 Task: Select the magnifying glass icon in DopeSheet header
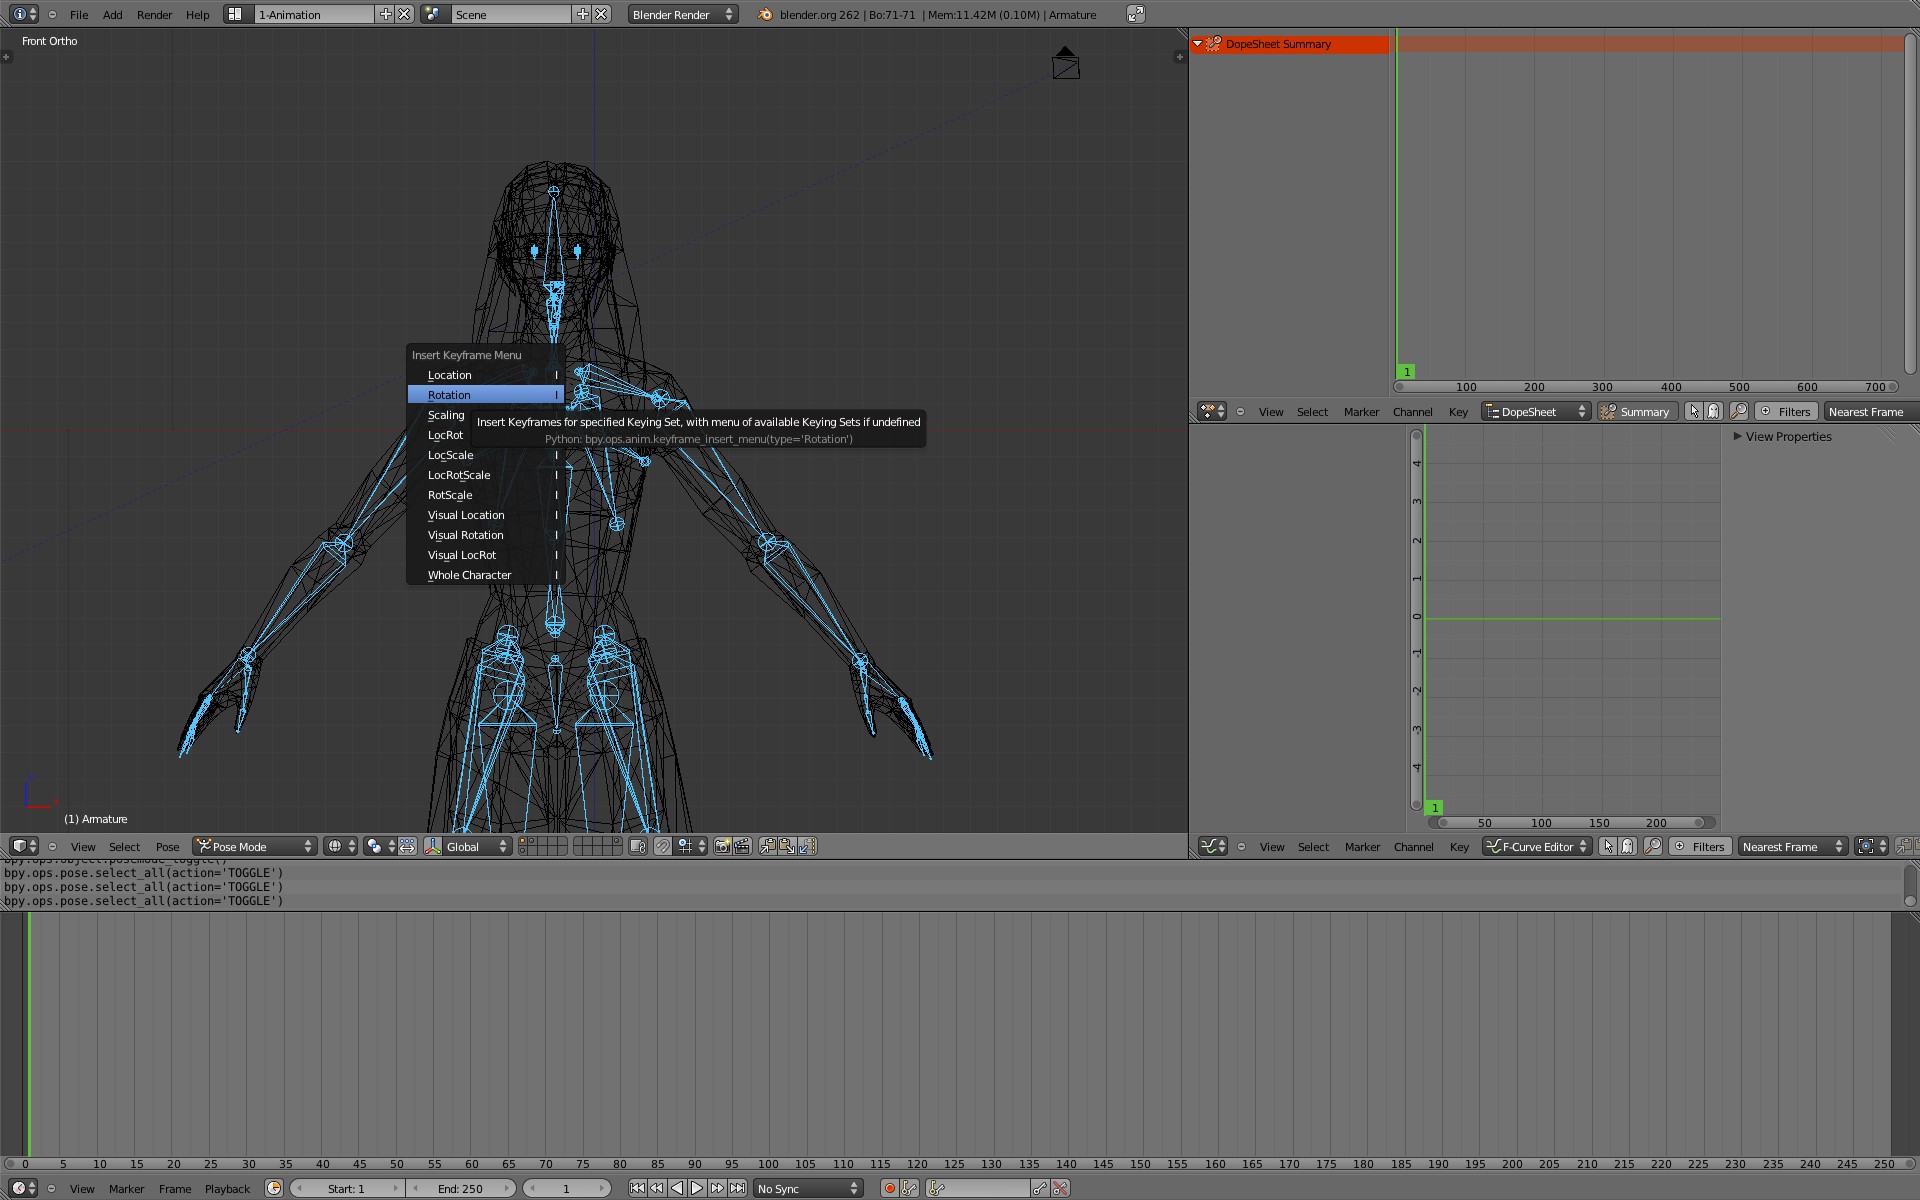tap(1740, 411)
